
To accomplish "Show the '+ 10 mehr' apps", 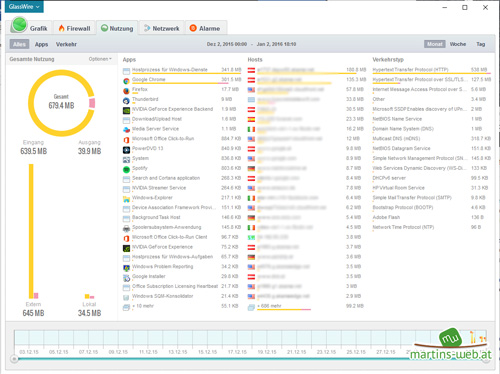I will pos(143,306).
